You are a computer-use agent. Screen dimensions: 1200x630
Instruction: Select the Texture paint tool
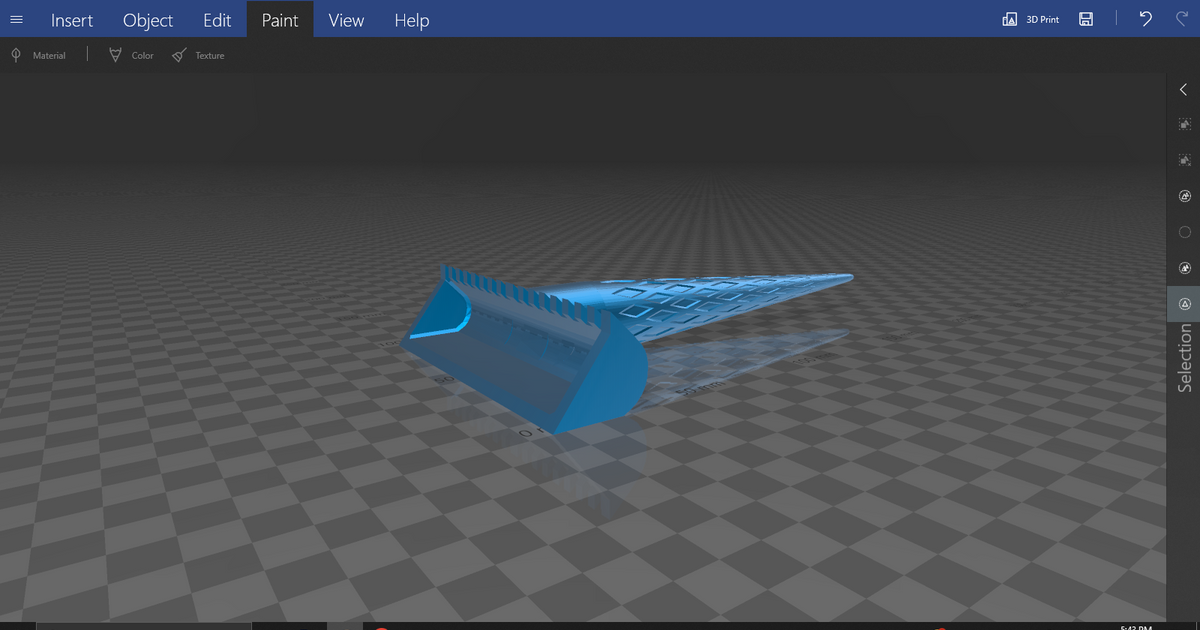198,55
